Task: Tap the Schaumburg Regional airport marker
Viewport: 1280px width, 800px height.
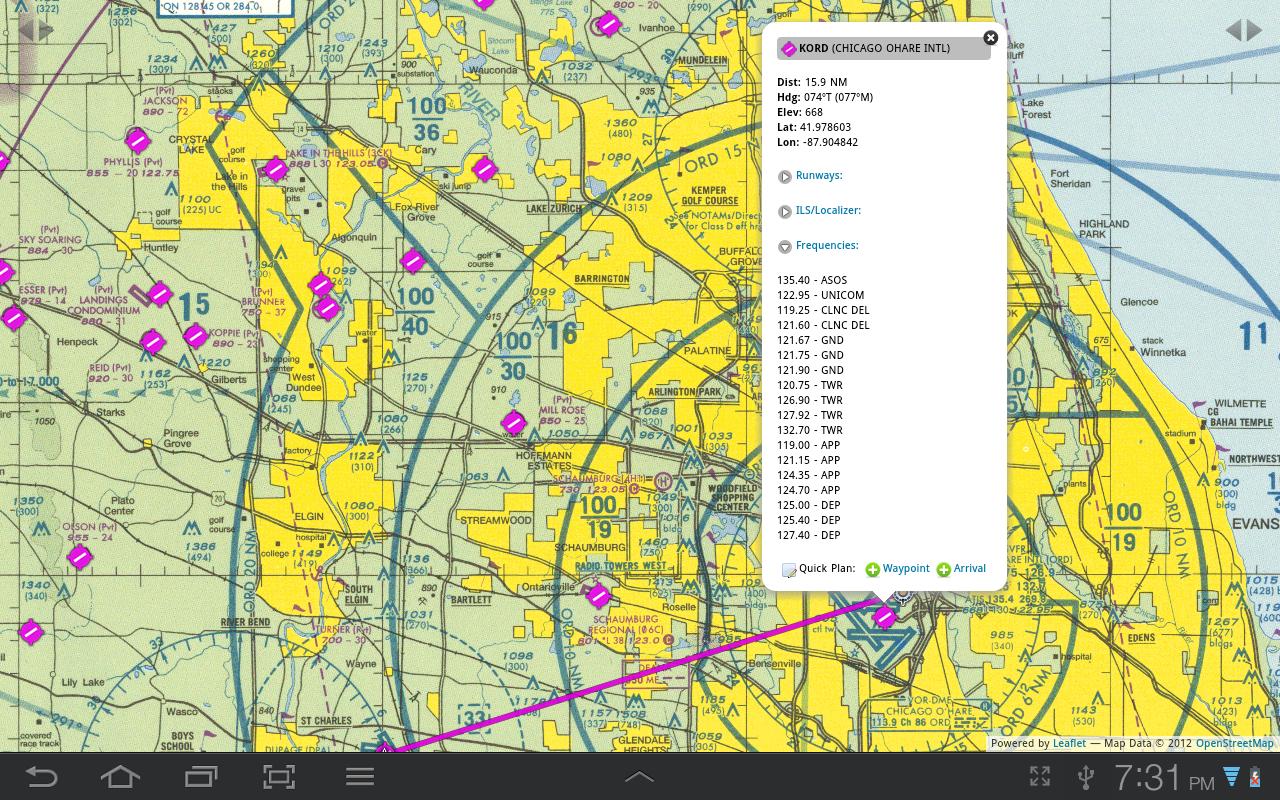Action: [x=598, y=597]
